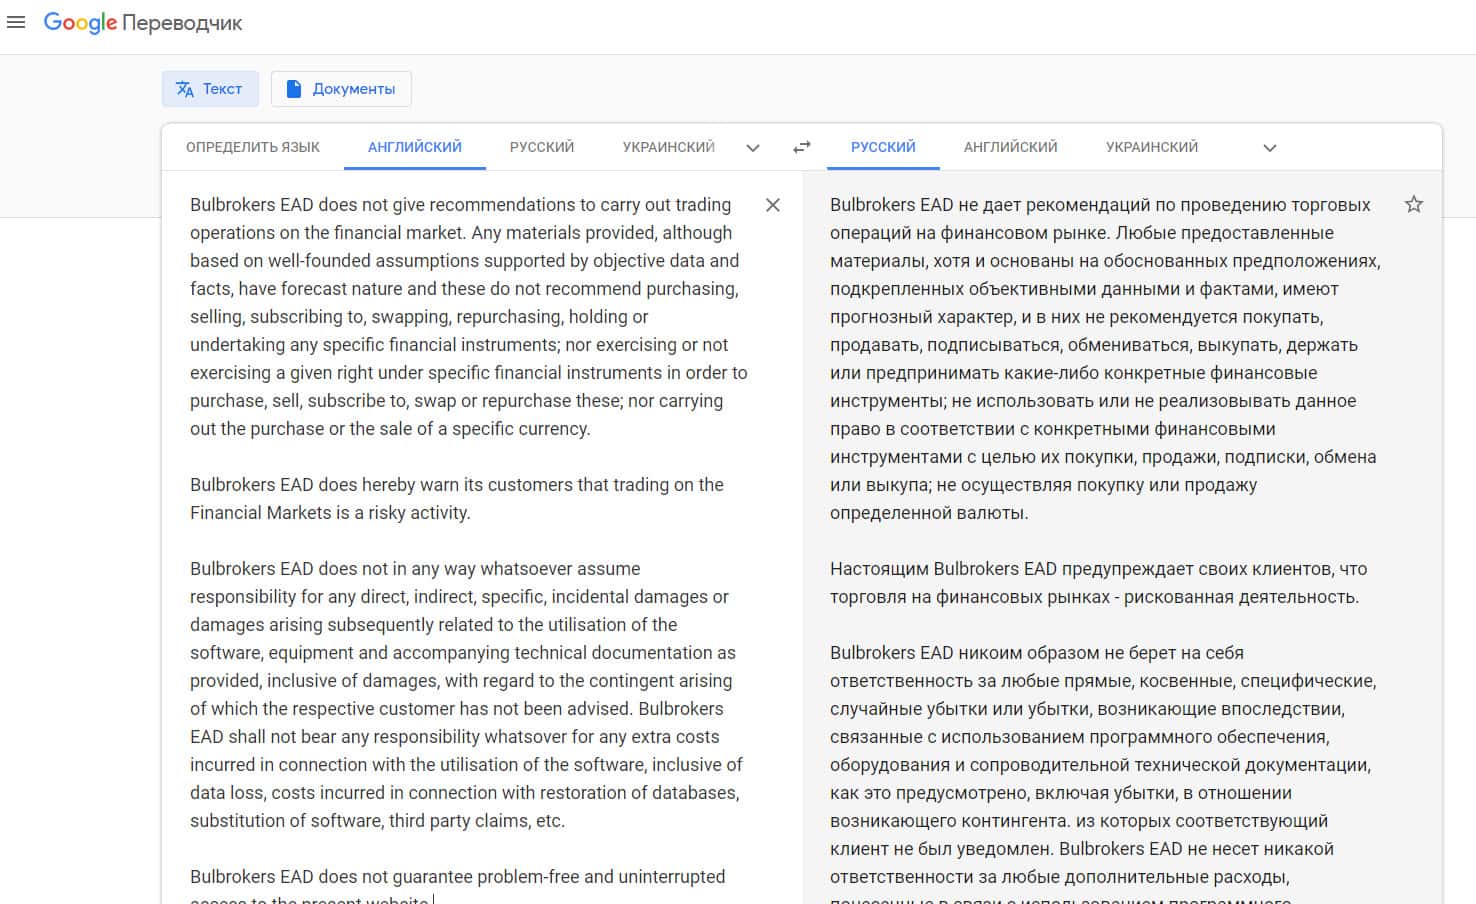Select Русский as target language

[883, 147]
